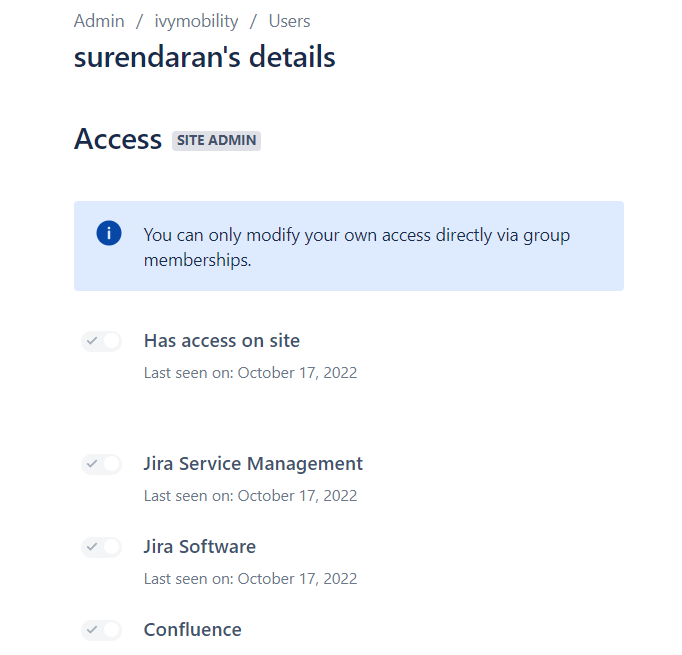The image size is (682, 655).
Task: Toggle the Jira Software access switch
Action: click(x=101, y=547)
